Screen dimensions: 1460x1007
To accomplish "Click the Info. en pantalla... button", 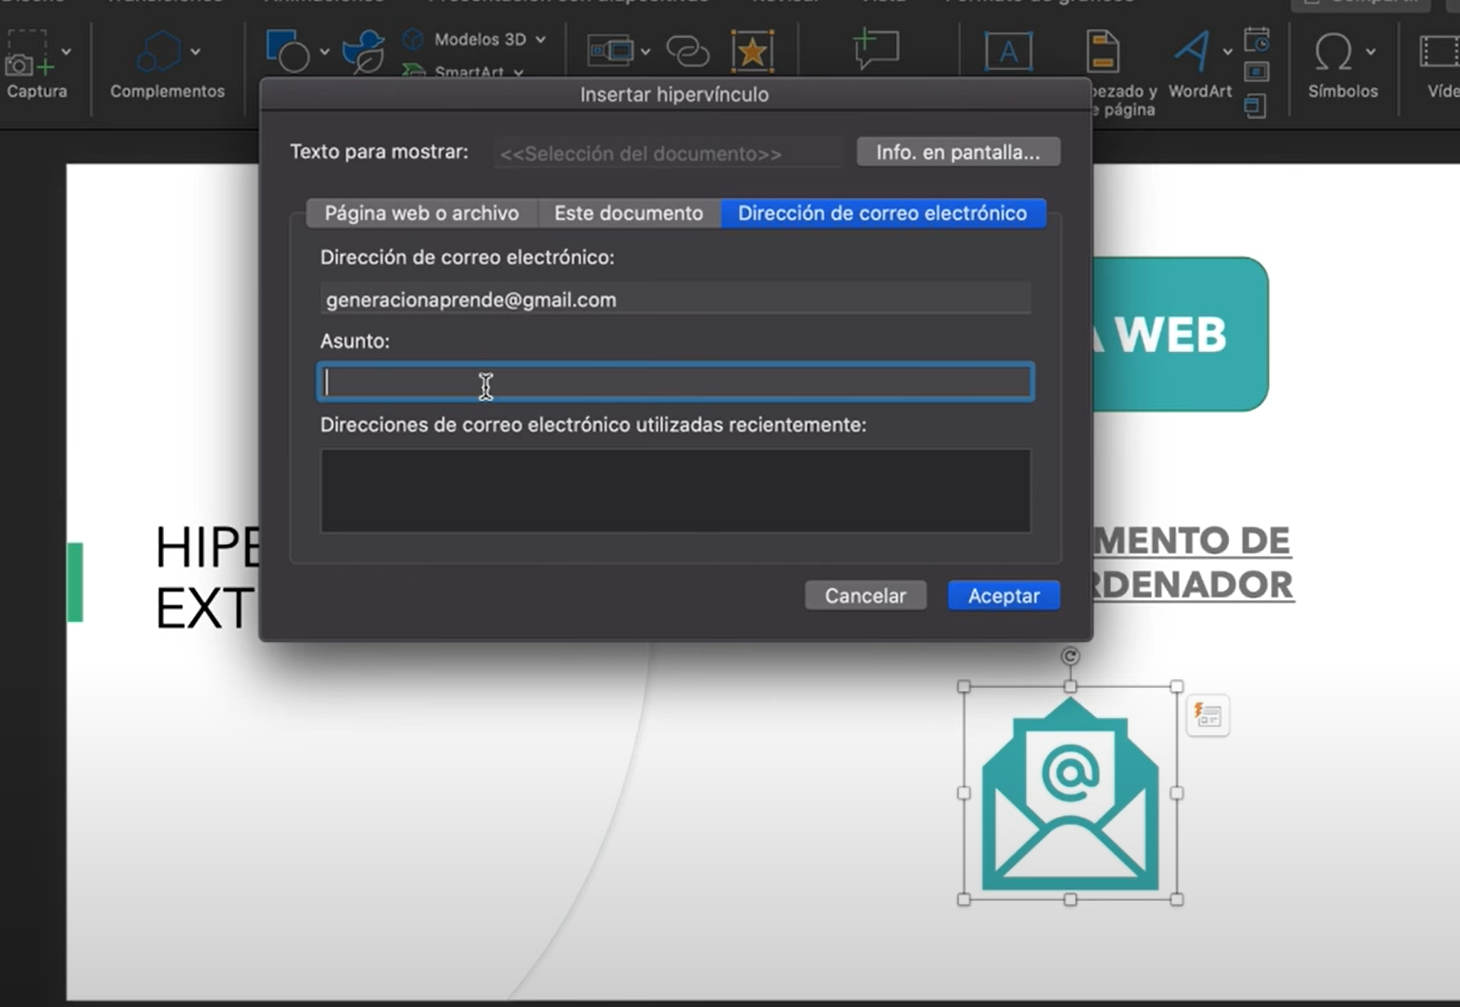I will (x=958, y=152).
